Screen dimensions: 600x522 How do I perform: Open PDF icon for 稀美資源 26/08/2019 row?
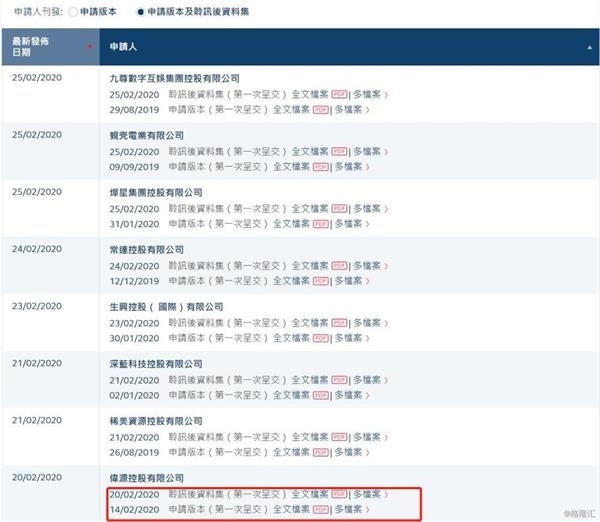(321, 452)
